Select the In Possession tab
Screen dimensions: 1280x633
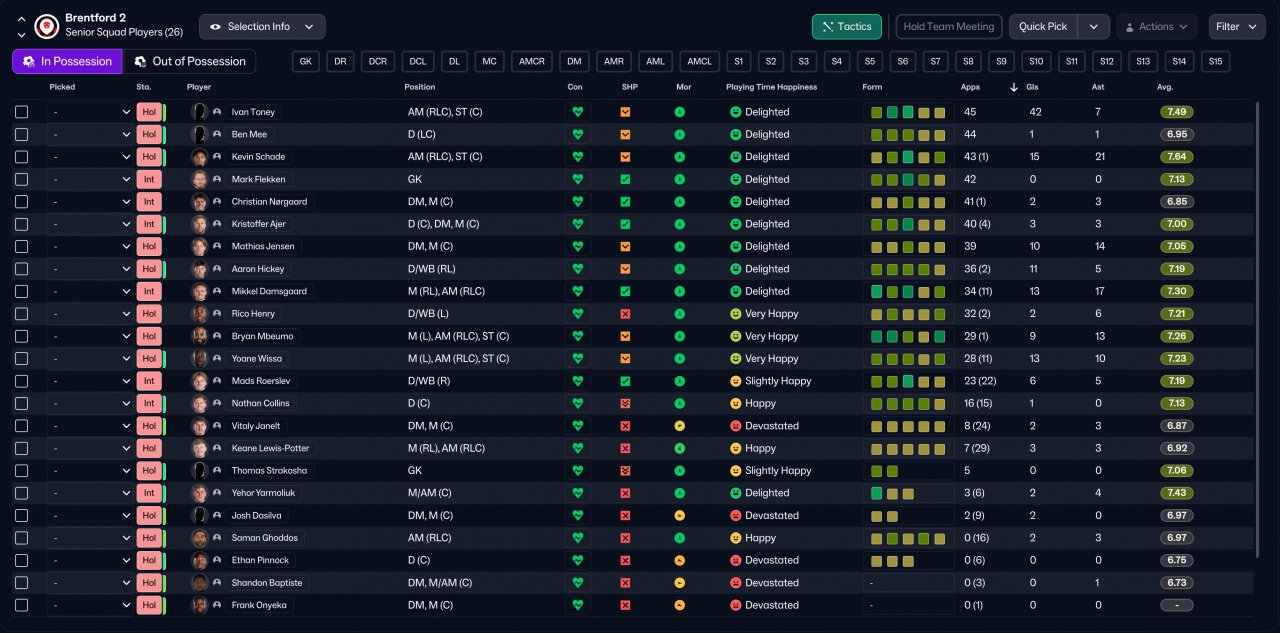point(67,62)
